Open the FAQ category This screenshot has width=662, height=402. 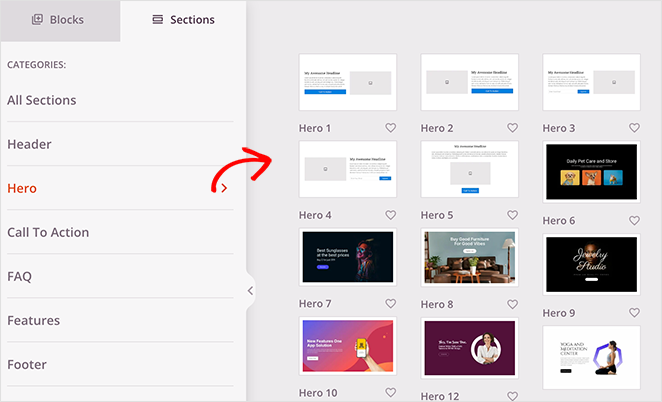pyautogui.click(x=120, y=276)
